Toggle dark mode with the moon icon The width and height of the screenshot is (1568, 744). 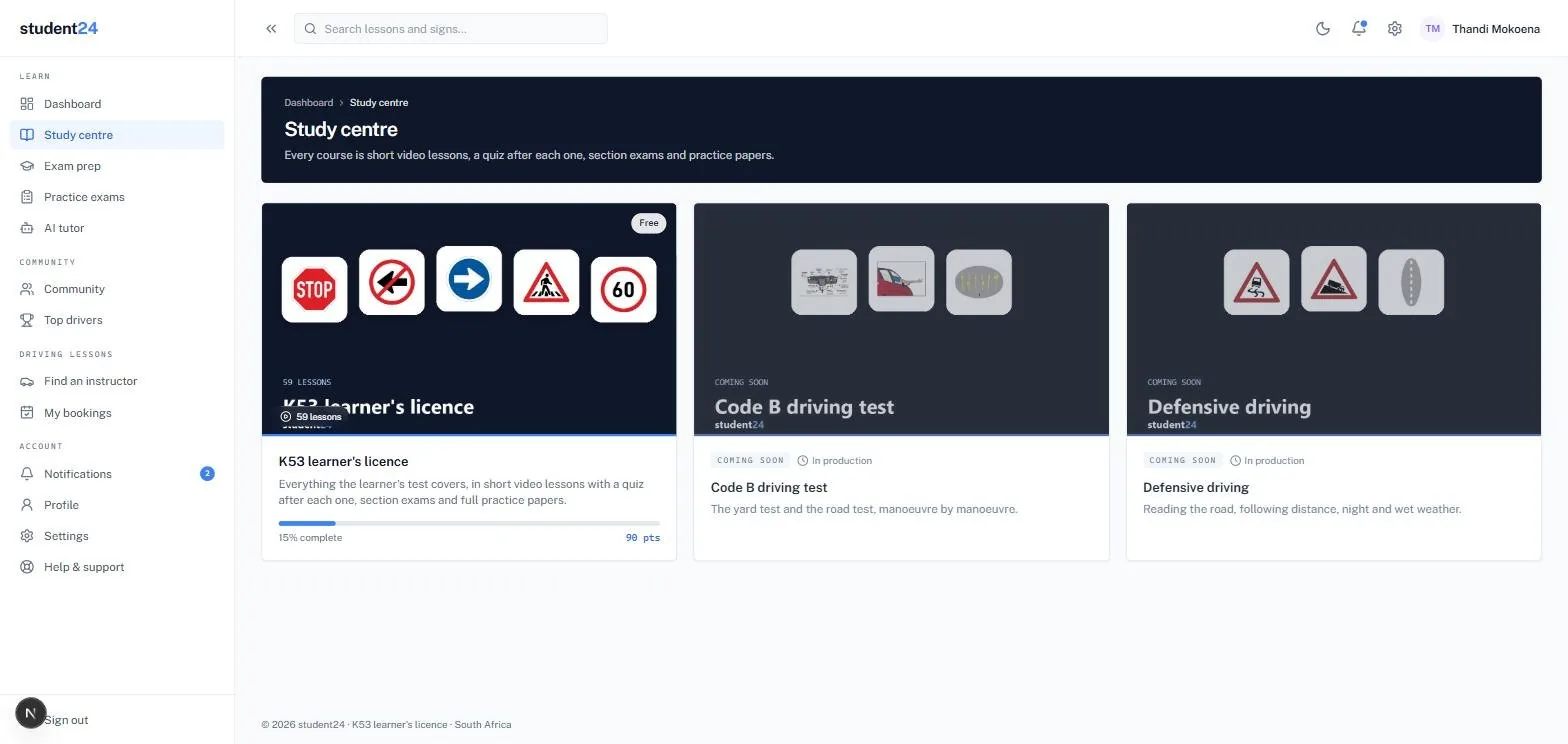click(x=1323, y=29)
